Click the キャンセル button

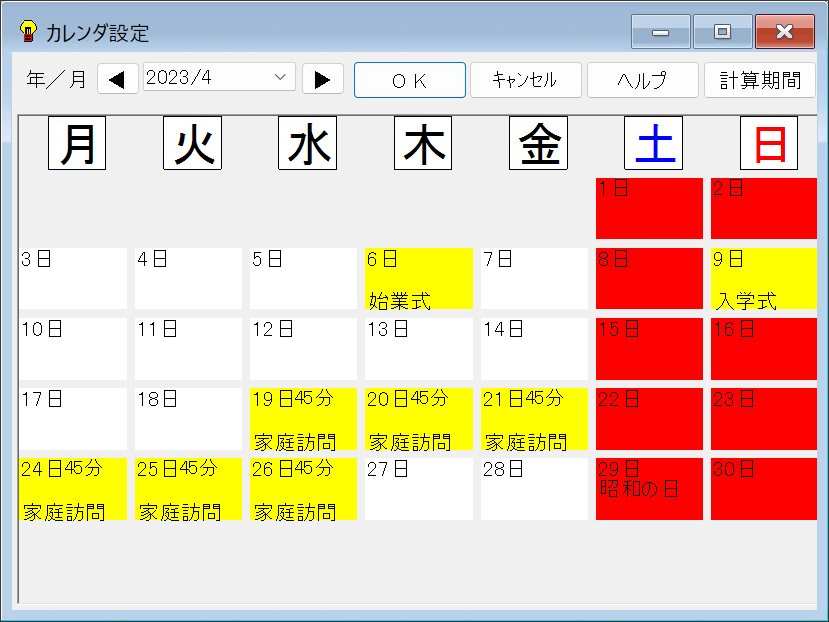[x=526, y=80]
